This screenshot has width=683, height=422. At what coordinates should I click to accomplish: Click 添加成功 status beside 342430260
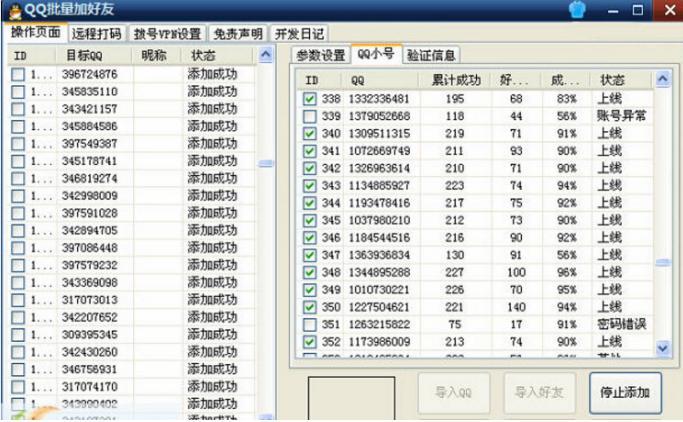[212, 352]
